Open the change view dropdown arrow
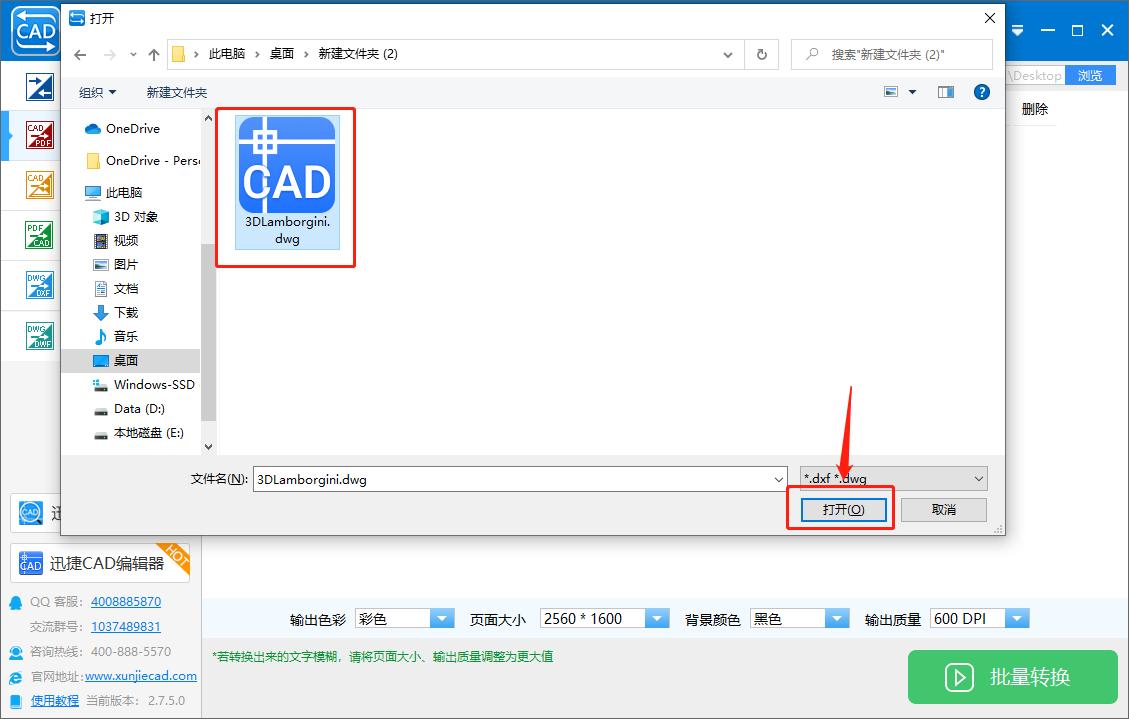This screenshot has width=1129, height=719. coord(913,92)
